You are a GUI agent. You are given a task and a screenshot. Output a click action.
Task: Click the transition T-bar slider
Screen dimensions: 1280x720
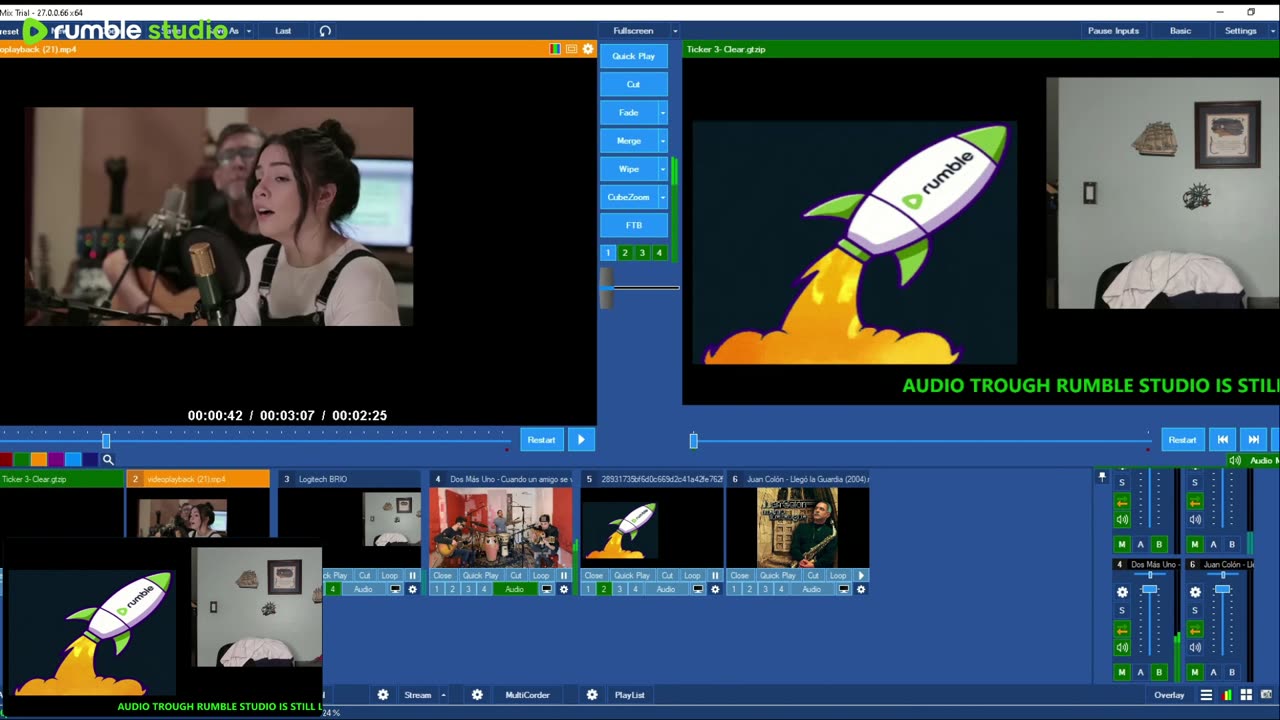pos(607,287)
